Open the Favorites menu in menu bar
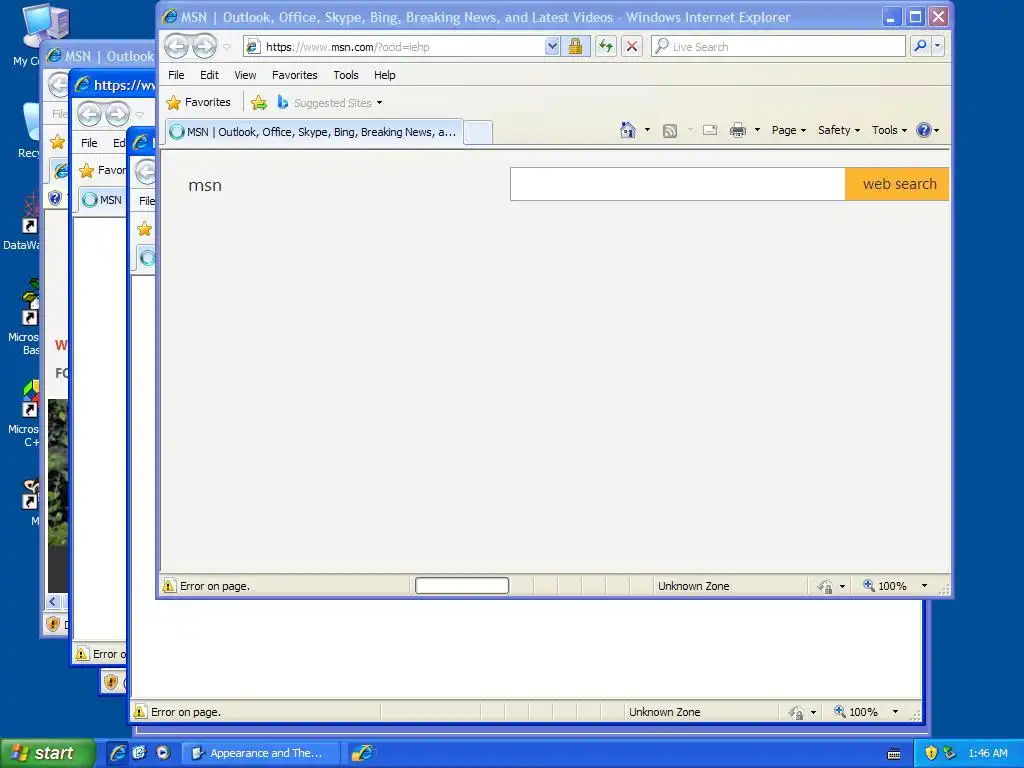This screenshot has height=768, width=1024. pyautogui.click(x=295, y=75)
